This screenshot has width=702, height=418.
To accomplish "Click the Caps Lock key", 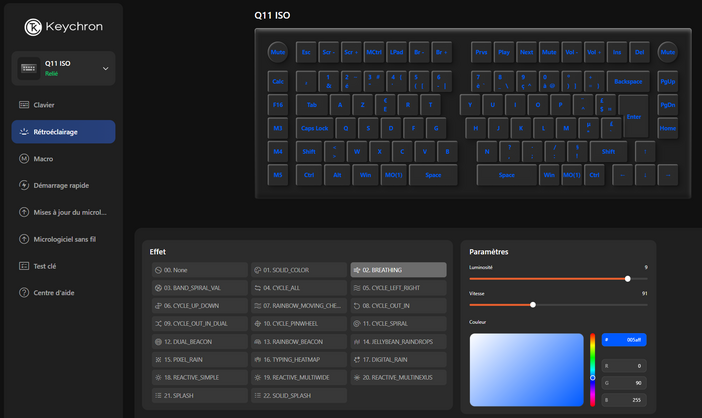I will 315,128.
